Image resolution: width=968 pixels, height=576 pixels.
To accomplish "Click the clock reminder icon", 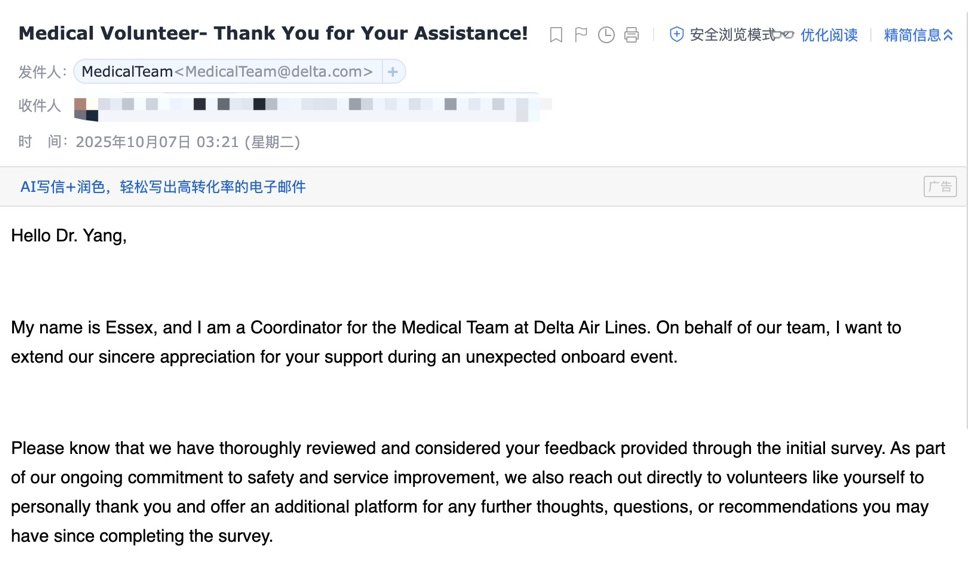I will pos(606,35).
